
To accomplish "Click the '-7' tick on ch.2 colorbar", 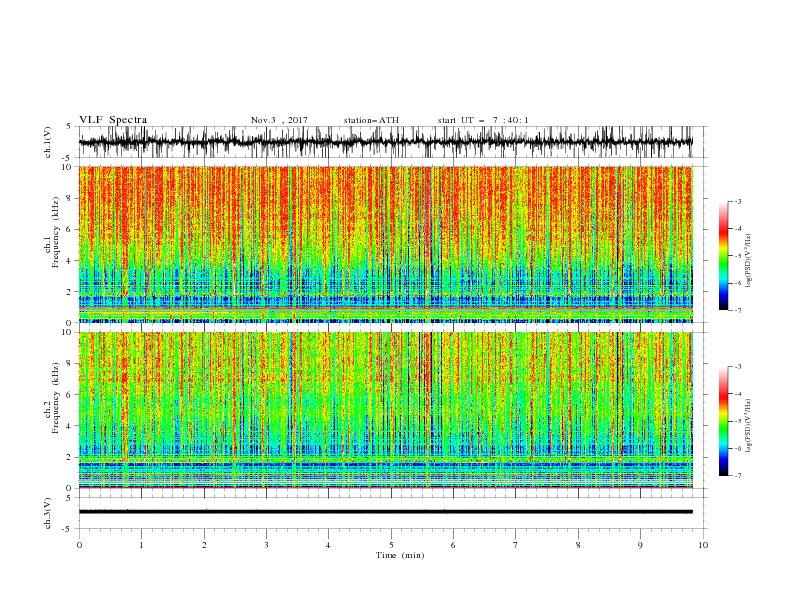I will pos(737,476).
